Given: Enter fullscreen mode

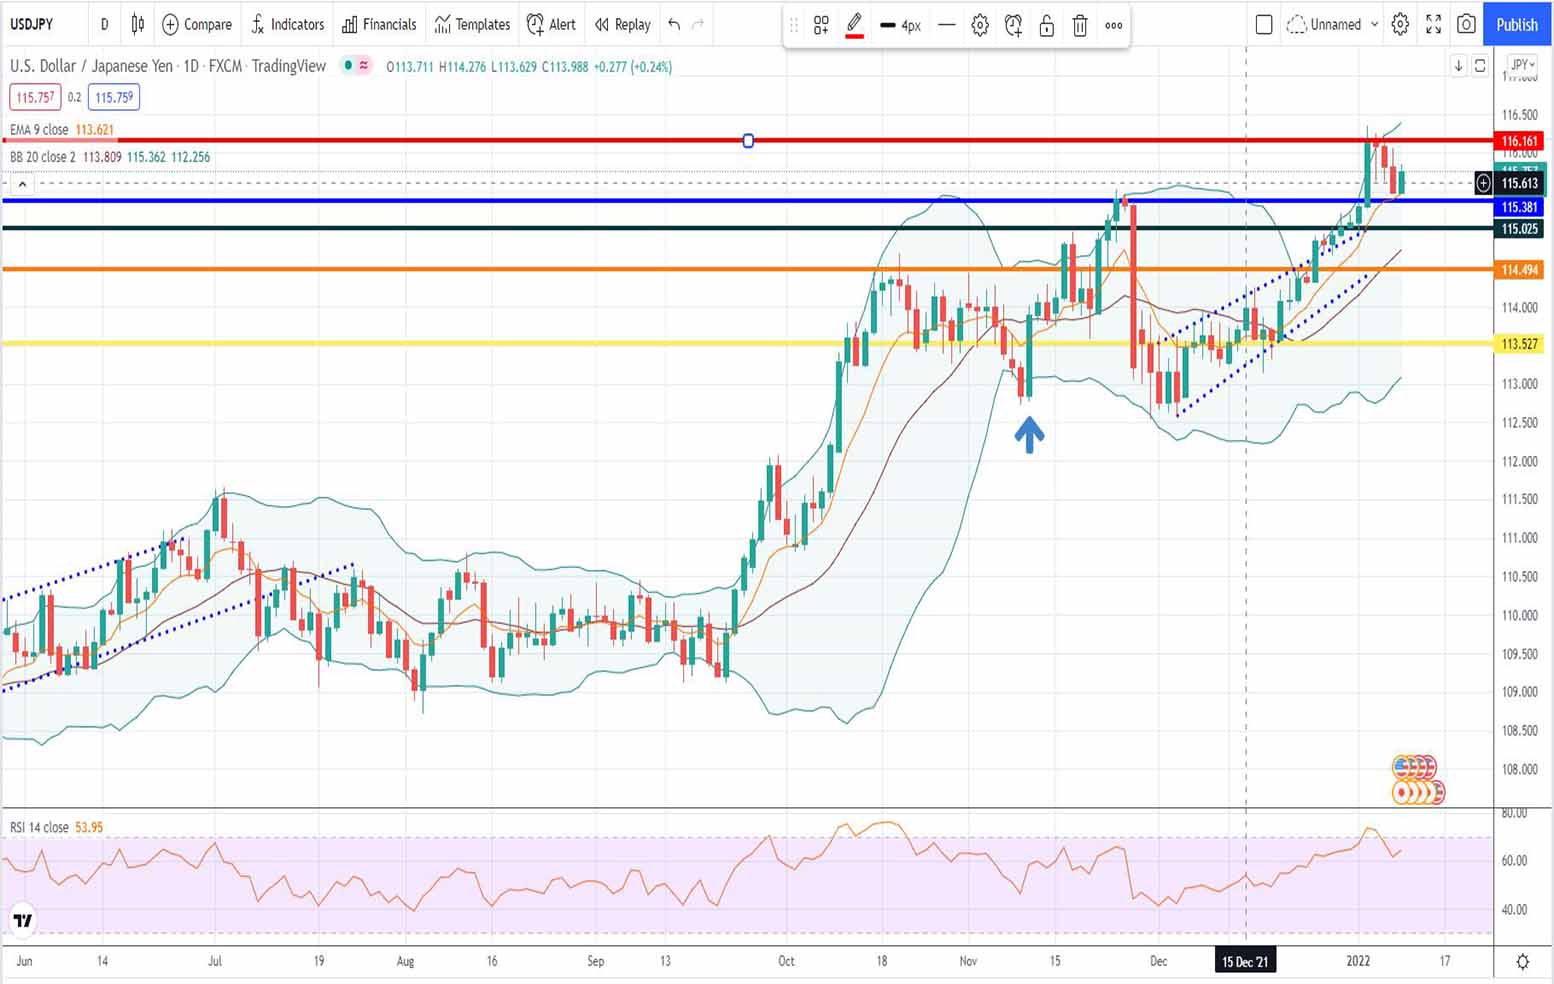Looking at the screenshot, I should point(1433,24).
